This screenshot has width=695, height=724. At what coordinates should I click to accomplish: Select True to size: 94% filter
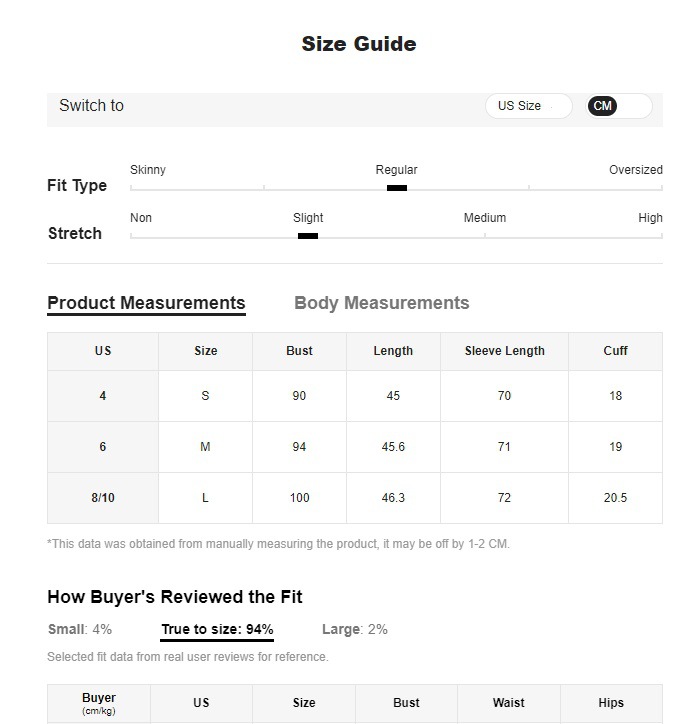click(x=217, y=629)
